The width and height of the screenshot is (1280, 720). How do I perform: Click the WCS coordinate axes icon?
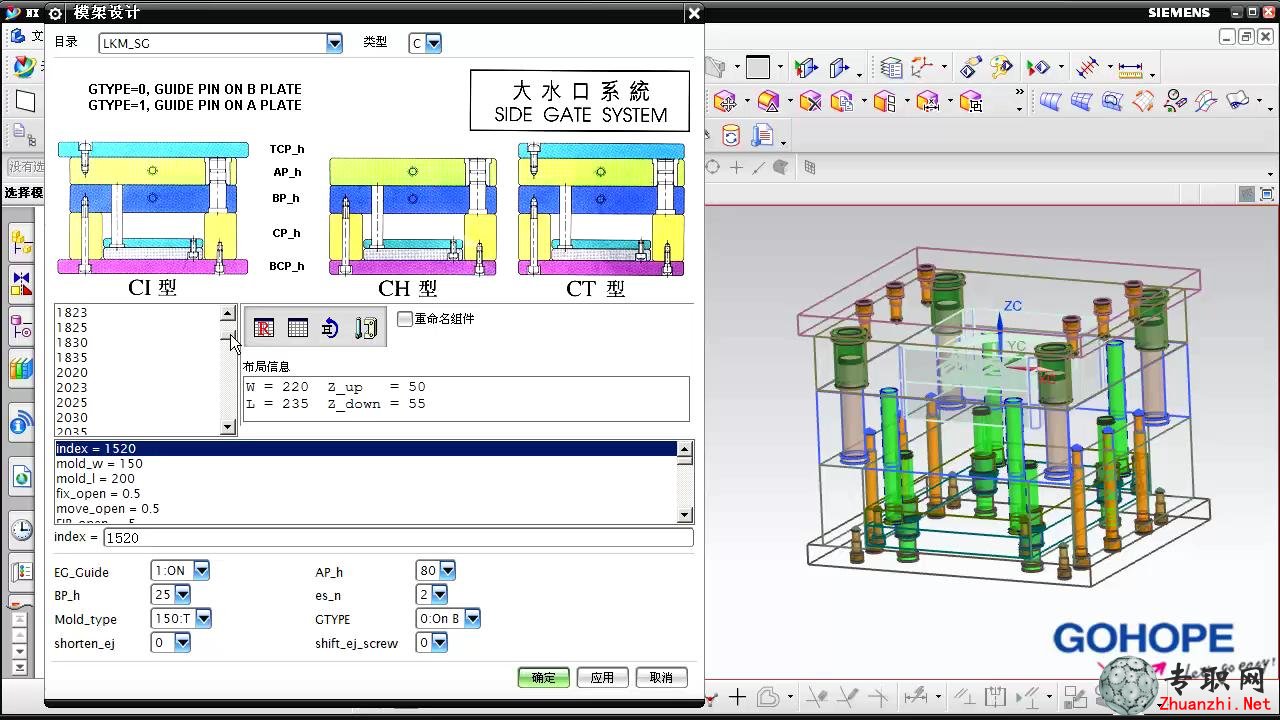pos(921,68)
